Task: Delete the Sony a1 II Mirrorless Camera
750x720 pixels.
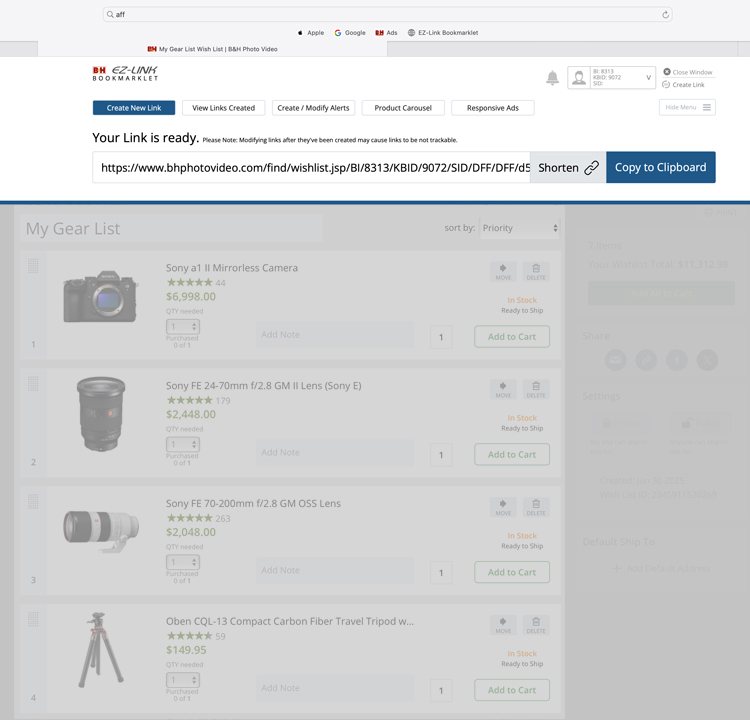Action: 536,271
